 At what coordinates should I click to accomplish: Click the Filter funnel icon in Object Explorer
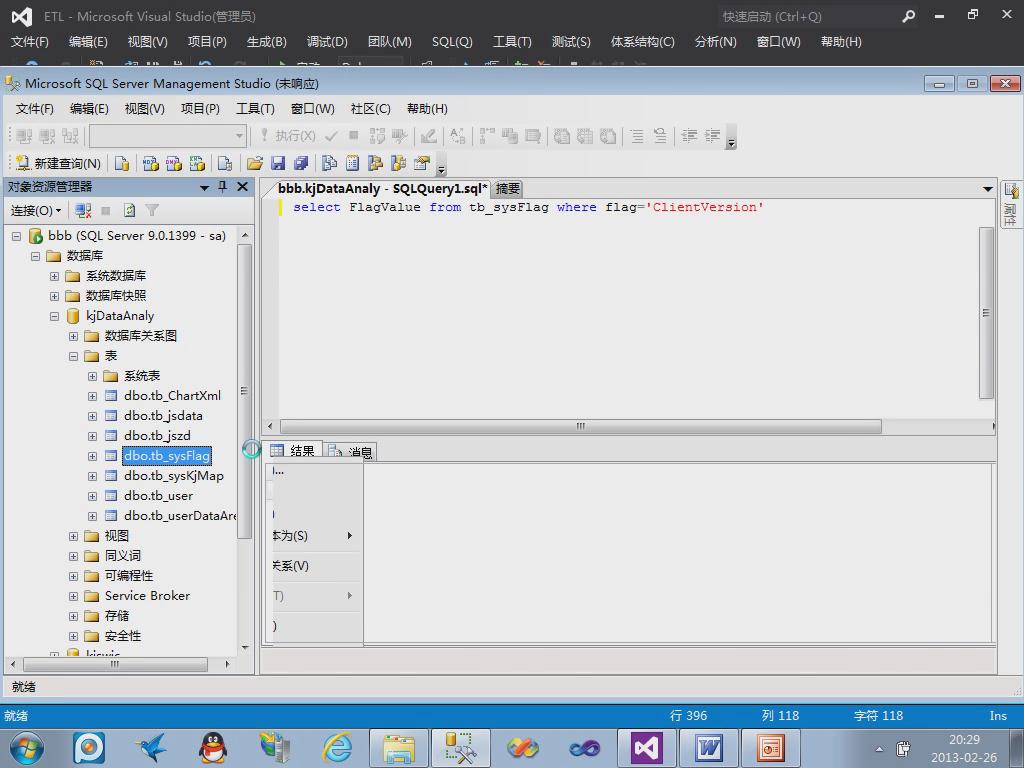click(152, 210)
